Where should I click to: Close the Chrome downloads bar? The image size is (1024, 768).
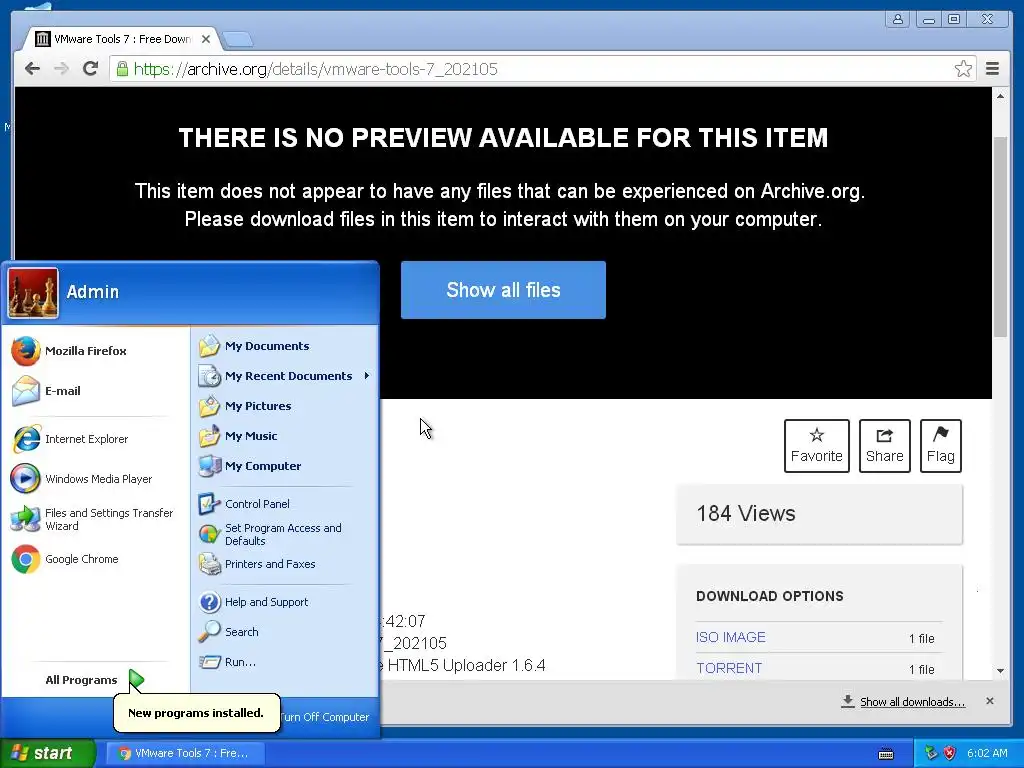coord(990,701)
